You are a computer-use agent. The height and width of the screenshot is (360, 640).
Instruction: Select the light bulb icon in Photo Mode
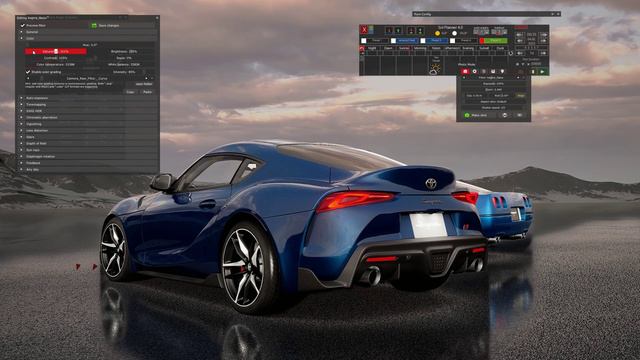(x=502, y=71)
